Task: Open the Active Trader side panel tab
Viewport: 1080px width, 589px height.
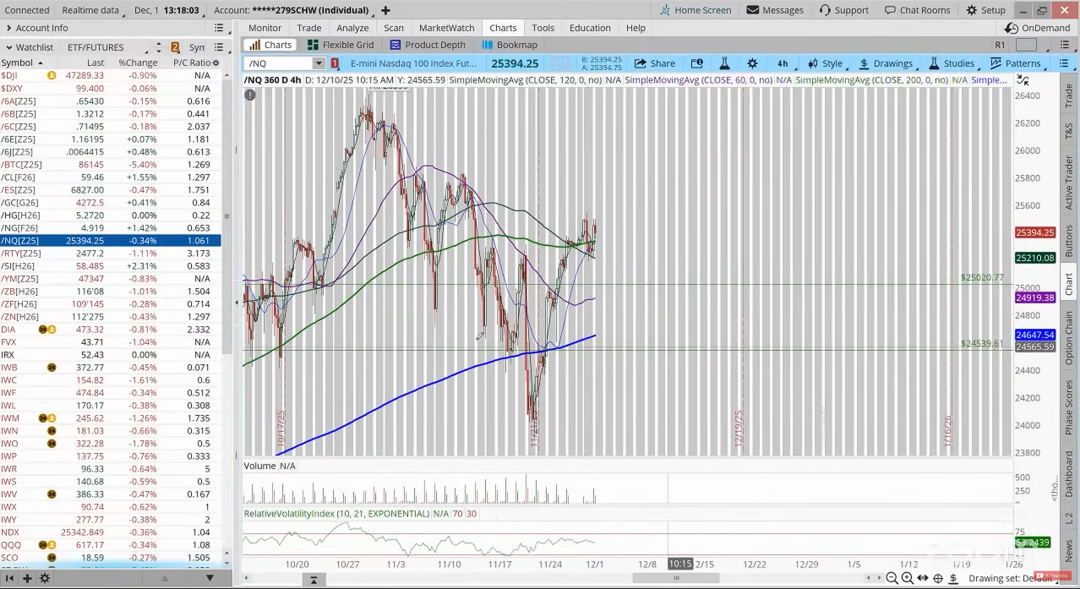Action: point(1069,182)
